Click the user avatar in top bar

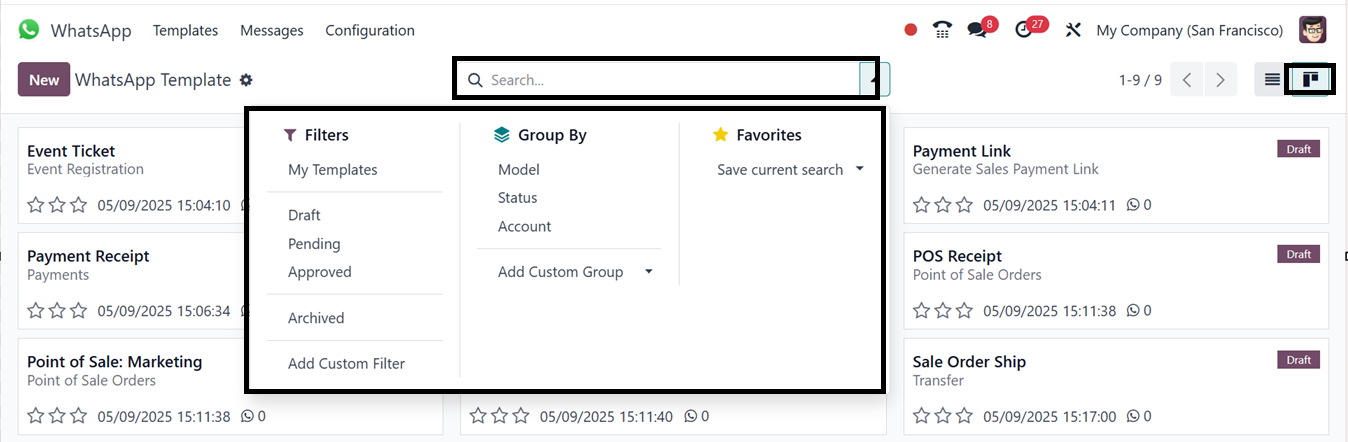pyautogui.click(x=1312, y=30)
